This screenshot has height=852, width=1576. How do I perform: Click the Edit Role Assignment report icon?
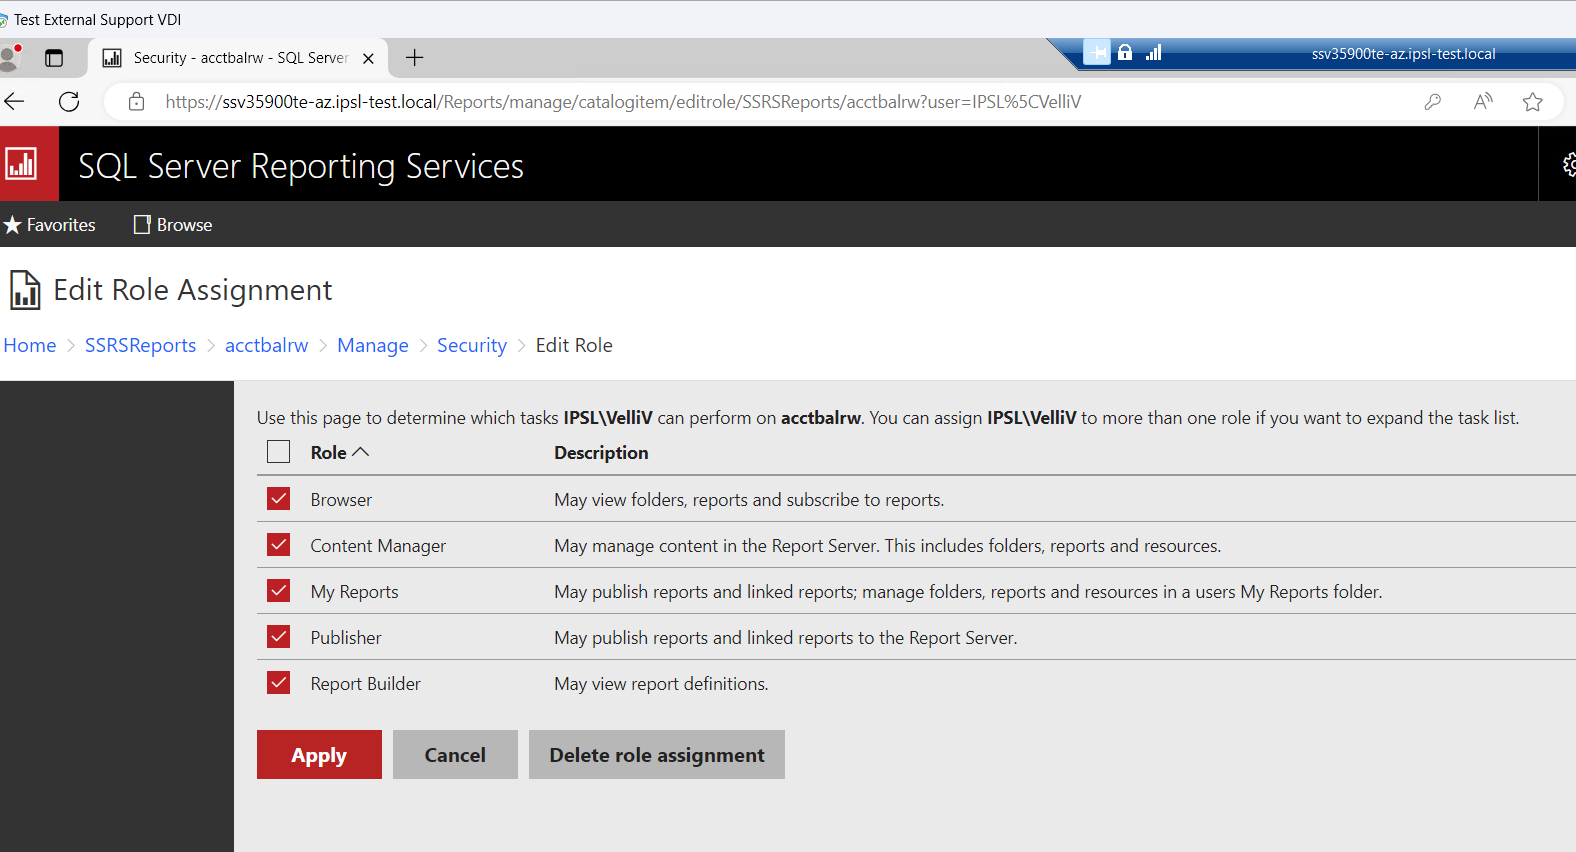pos(25,290)
